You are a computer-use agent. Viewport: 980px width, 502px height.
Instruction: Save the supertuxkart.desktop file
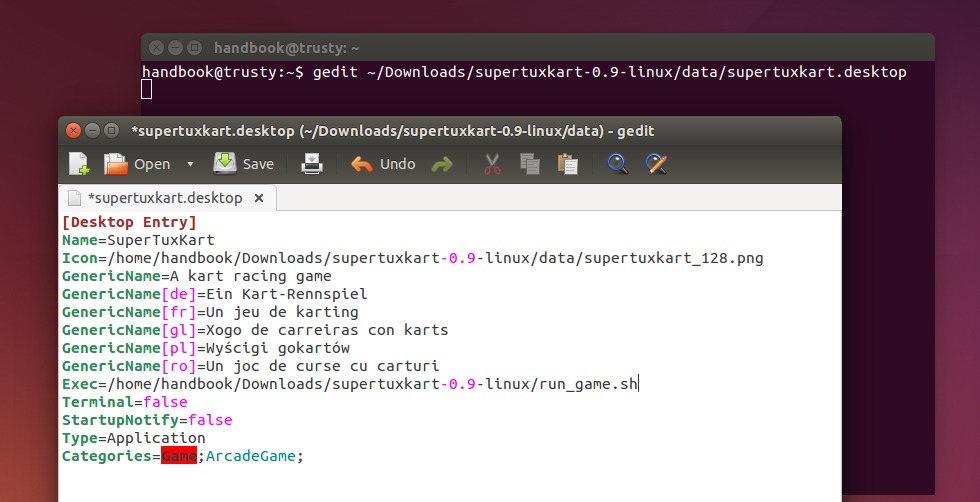(x=244, y=164)
